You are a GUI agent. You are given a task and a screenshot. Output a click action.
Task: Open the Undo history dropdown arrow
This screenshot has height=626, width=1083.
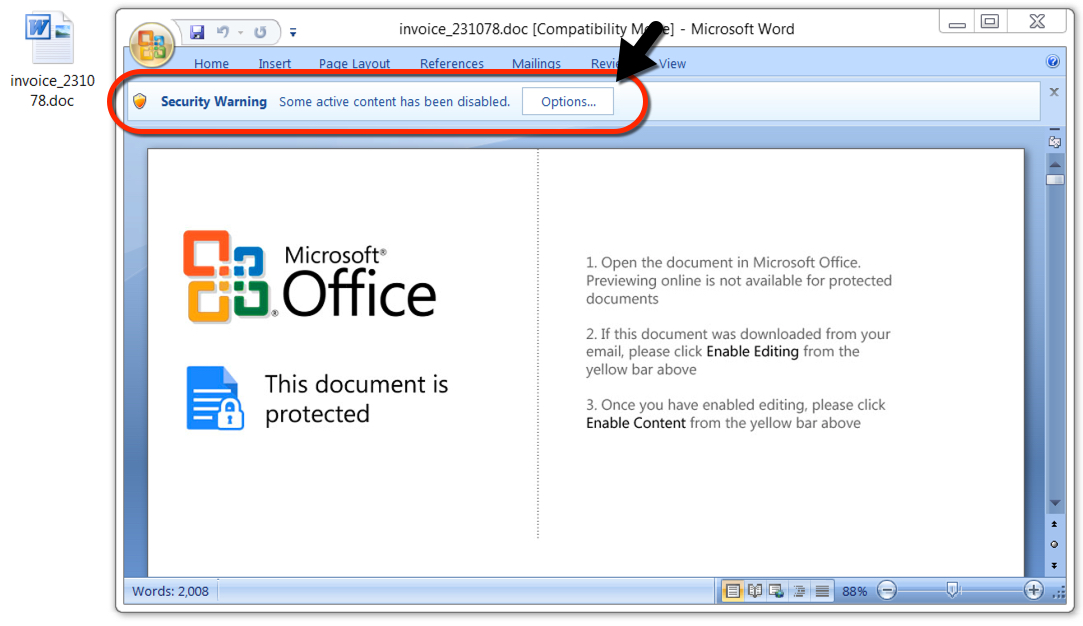[240, 32]
